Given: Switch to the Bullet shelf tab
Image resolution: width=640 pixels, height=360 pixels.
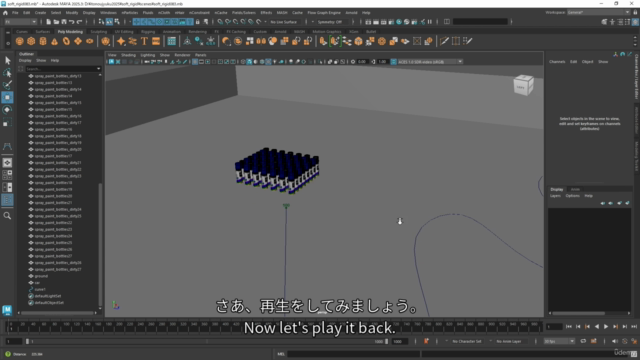Looking at the screenshot, I should pyautogui.click(x=371, y=31).
